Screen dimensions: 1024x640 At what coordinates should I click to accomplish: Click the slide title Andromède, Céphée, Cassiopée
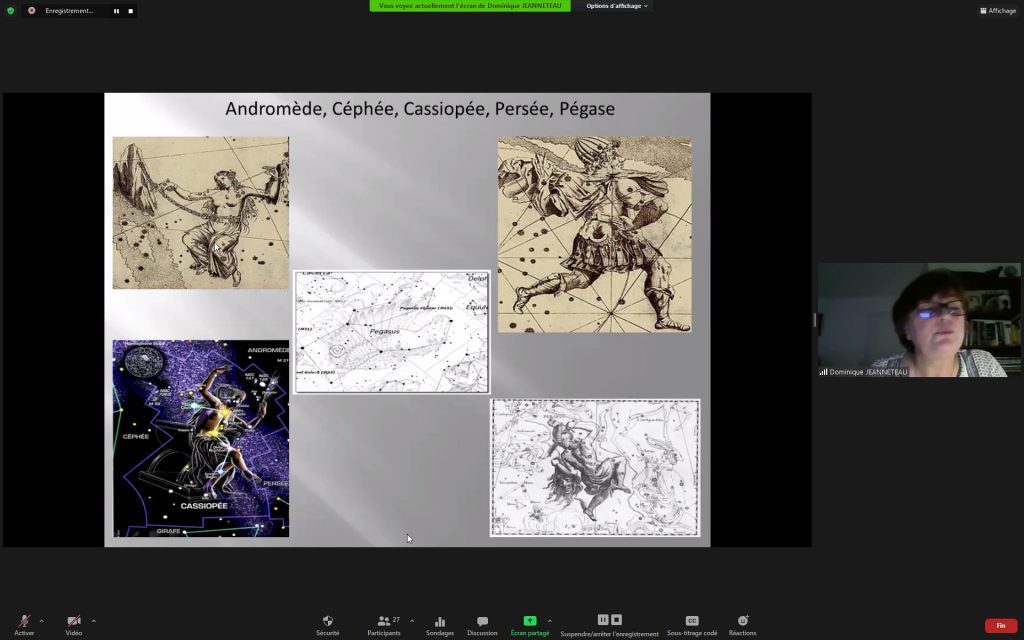(420, 108)
